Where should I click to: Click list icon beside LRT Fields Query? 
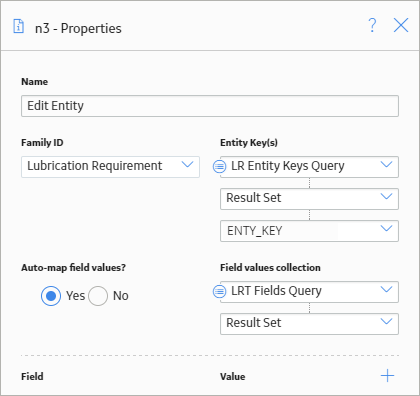[x=219, y=291]
